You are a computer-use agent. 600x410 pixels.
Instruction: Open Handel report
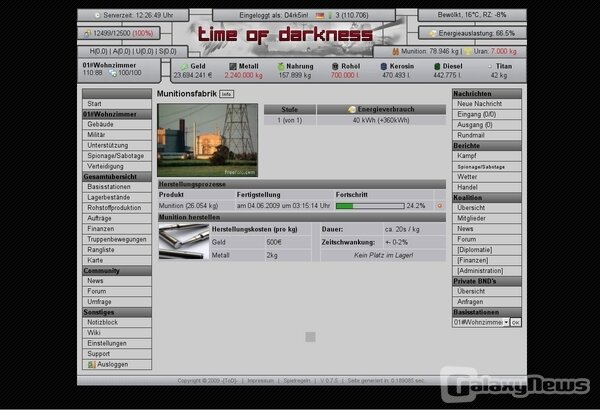tap(487, 187)
